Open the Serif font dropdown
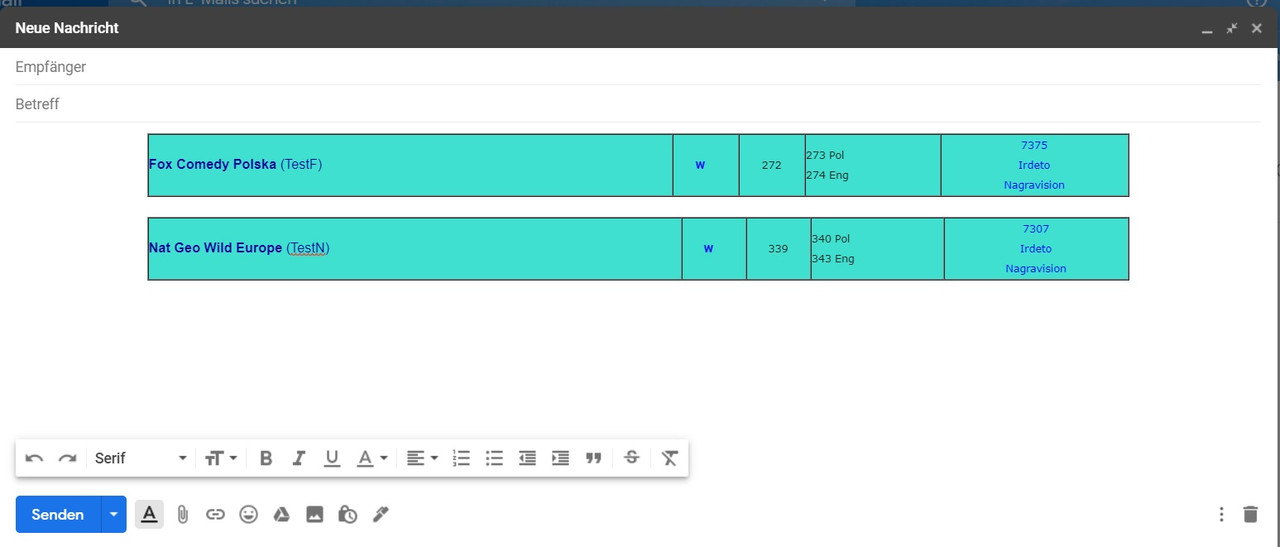This screenshot has height=547, width=1280. point(140,458)
